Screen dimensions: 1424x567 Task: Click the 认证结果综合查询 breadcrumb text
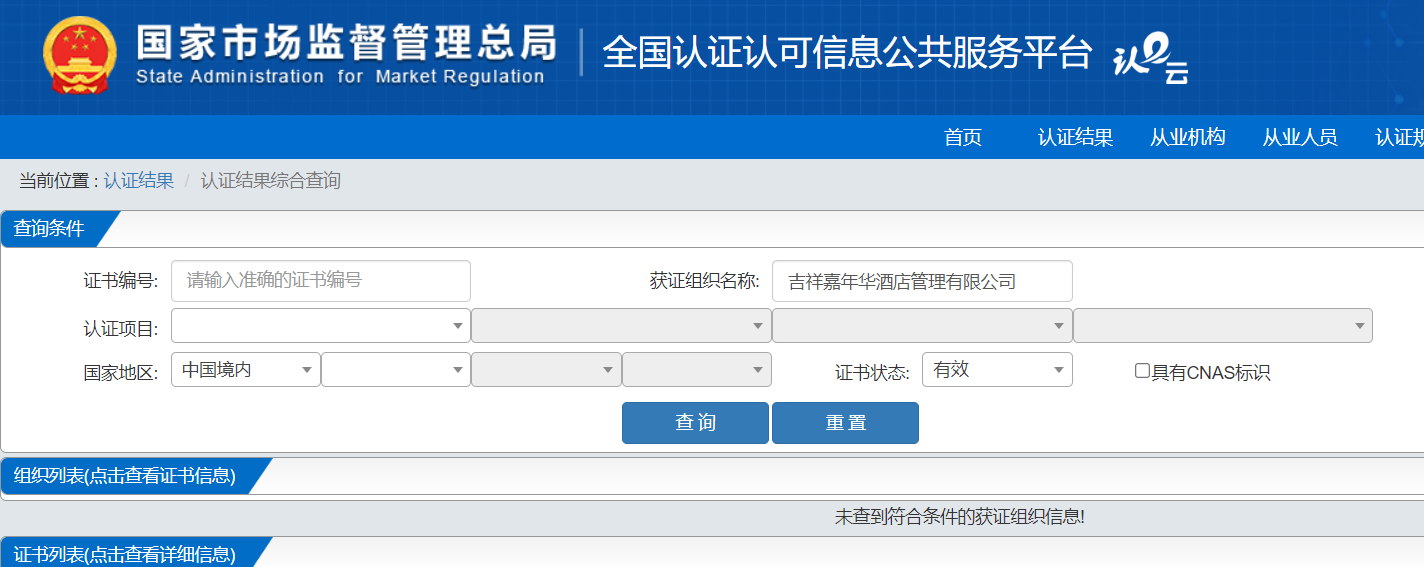(271, 181)
